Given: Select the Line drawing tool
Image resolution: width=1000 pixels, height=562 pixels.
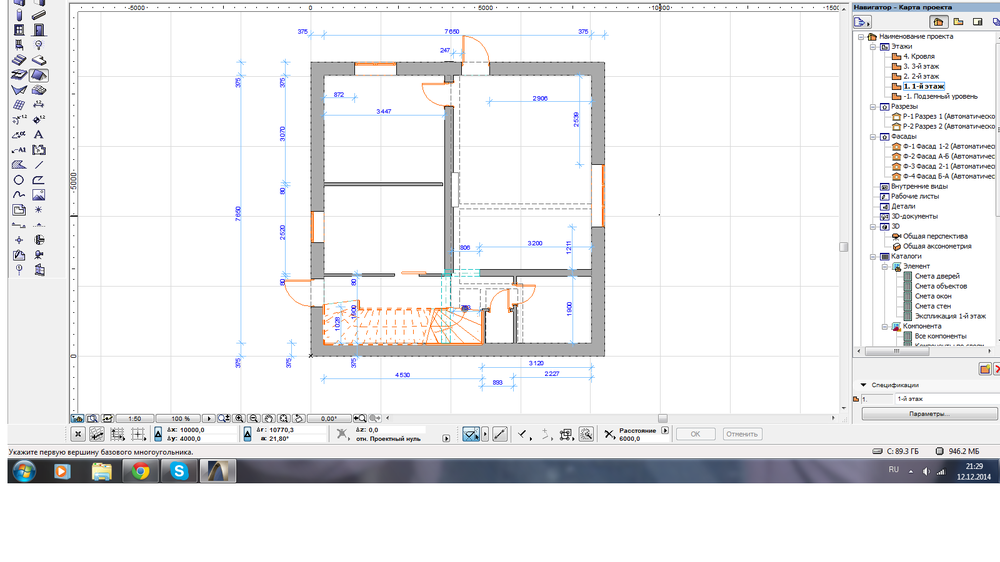Looking at the screenshot, I should pos(39,164).
